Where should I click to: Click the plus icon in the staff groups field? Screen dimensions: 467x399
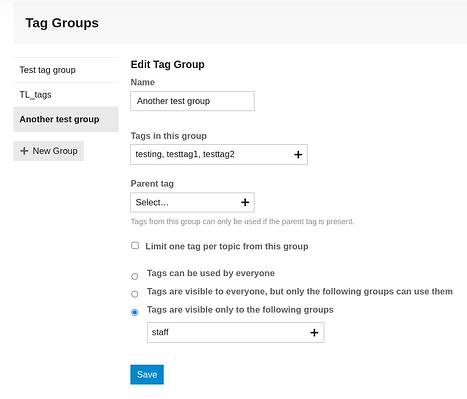pos(314,332)
